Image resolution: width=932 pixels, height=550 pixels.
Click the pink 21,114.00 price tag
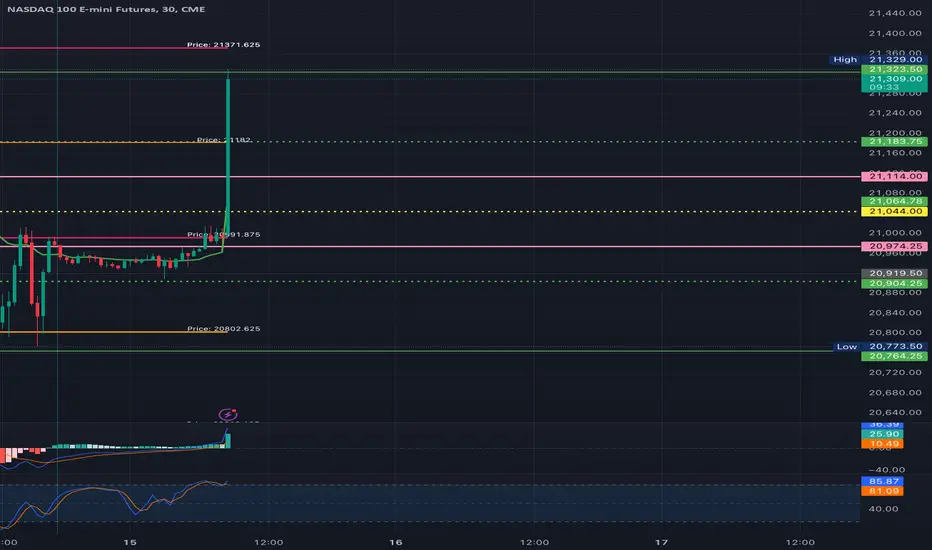pos(894,176)
